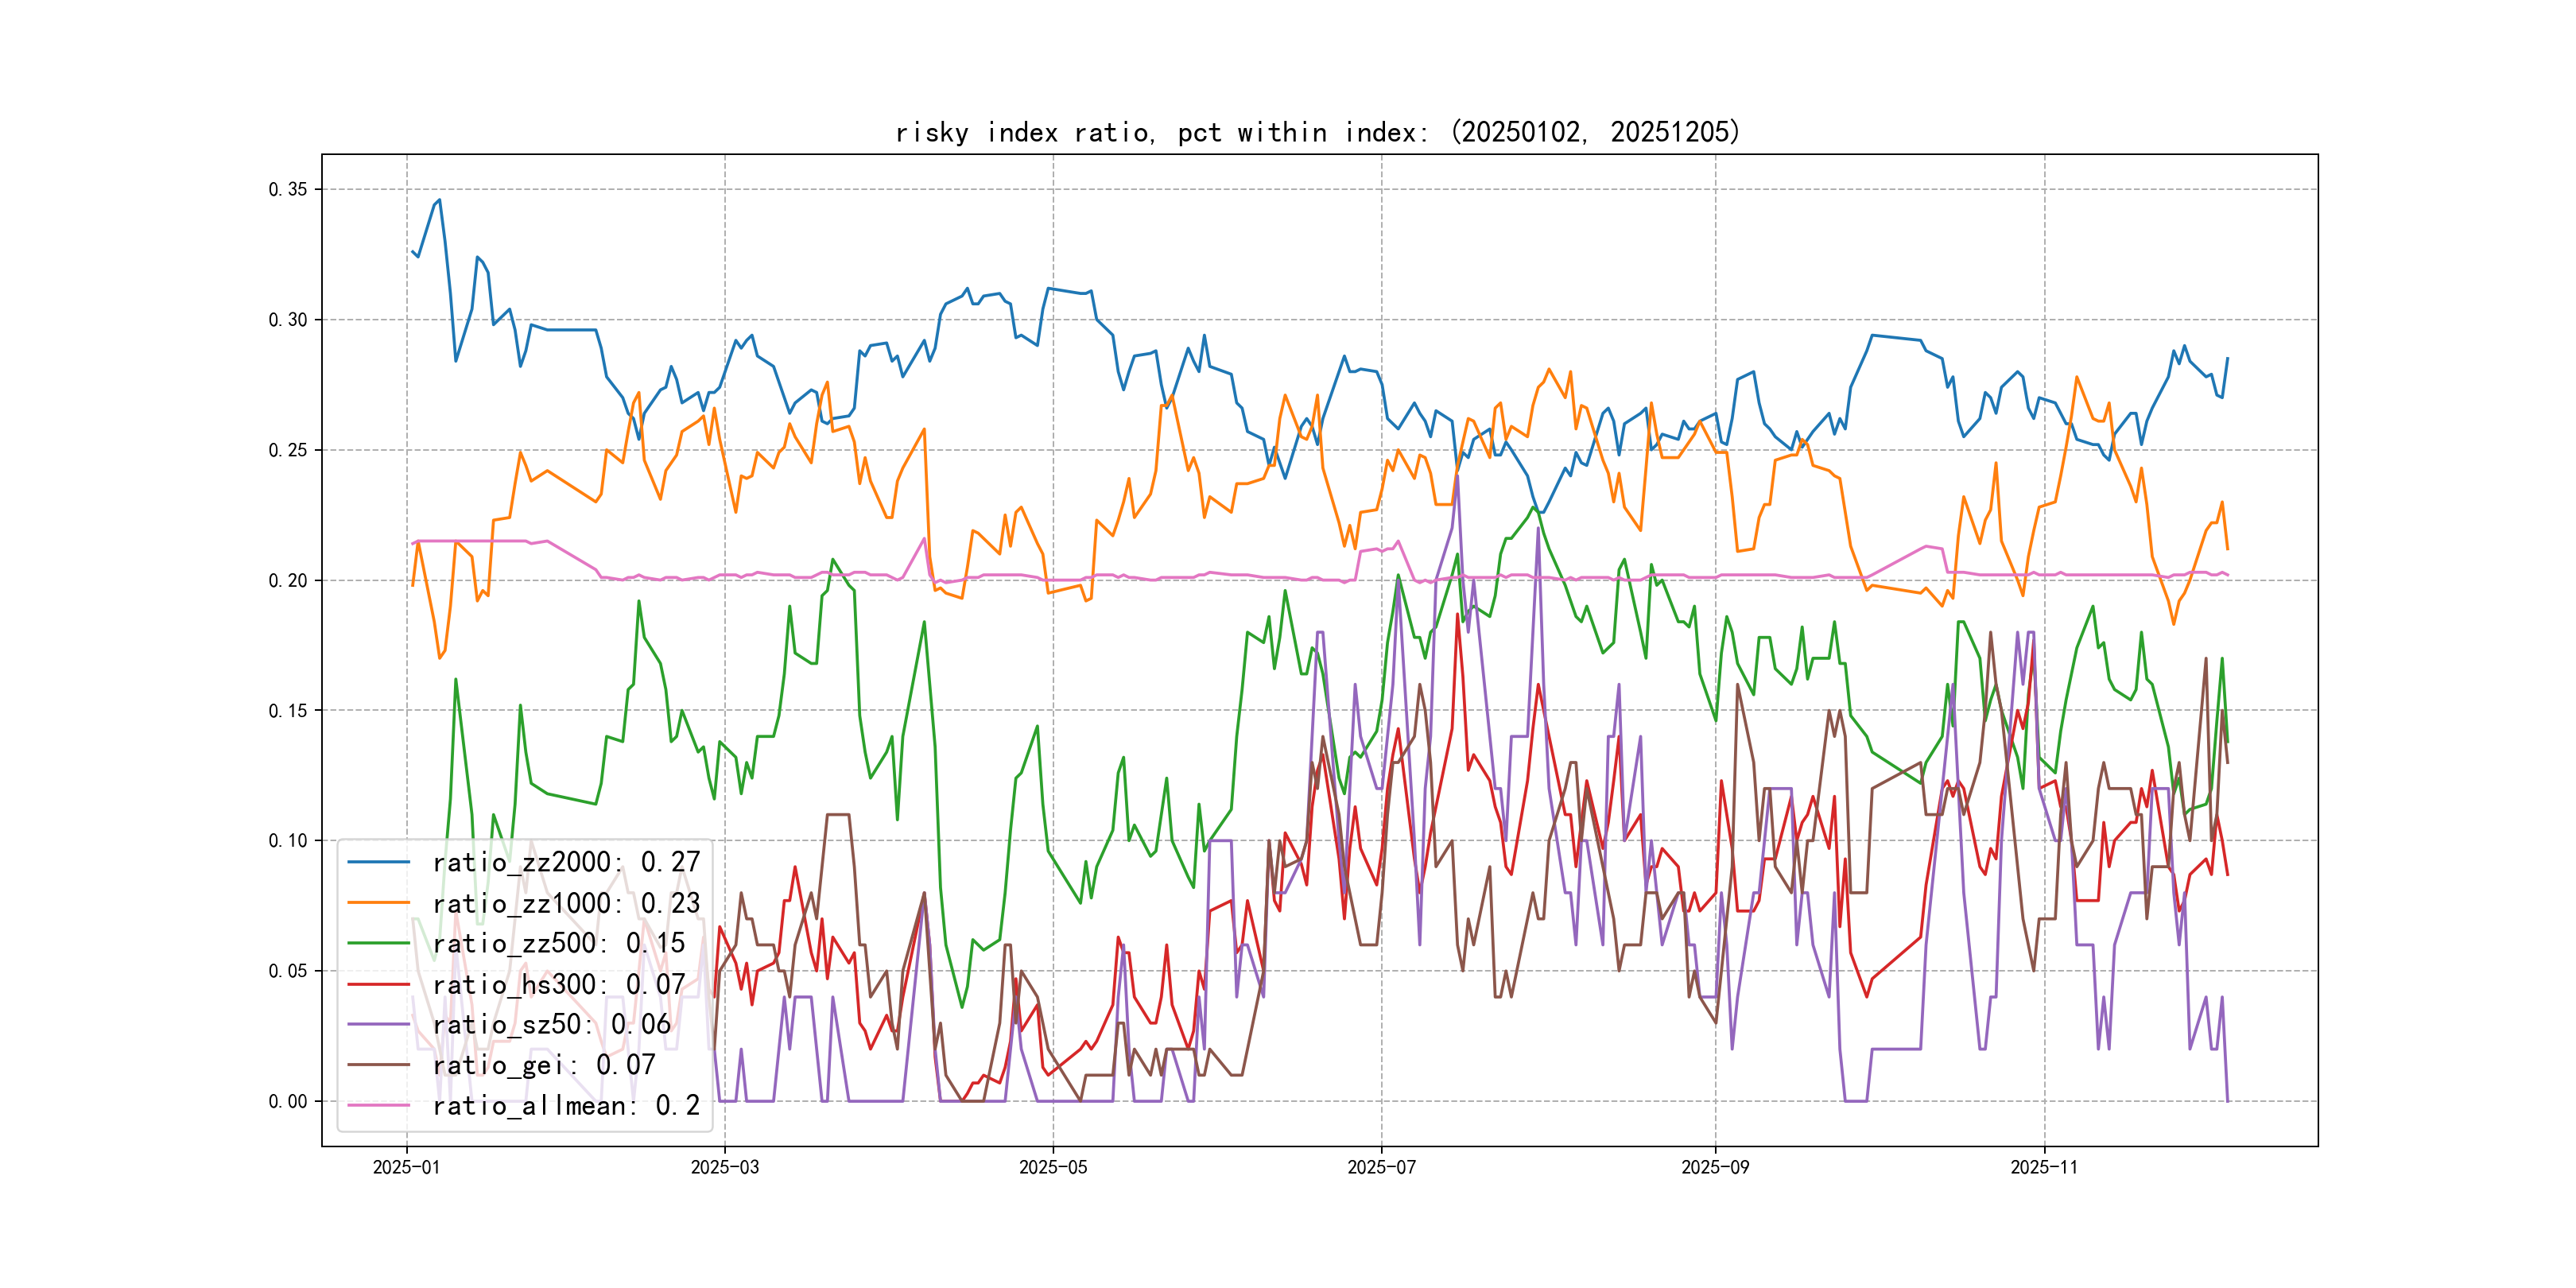Click the 0.00 y-axis tick label
This screenshot has width=2576, height=1288.
click(288, 1101)
